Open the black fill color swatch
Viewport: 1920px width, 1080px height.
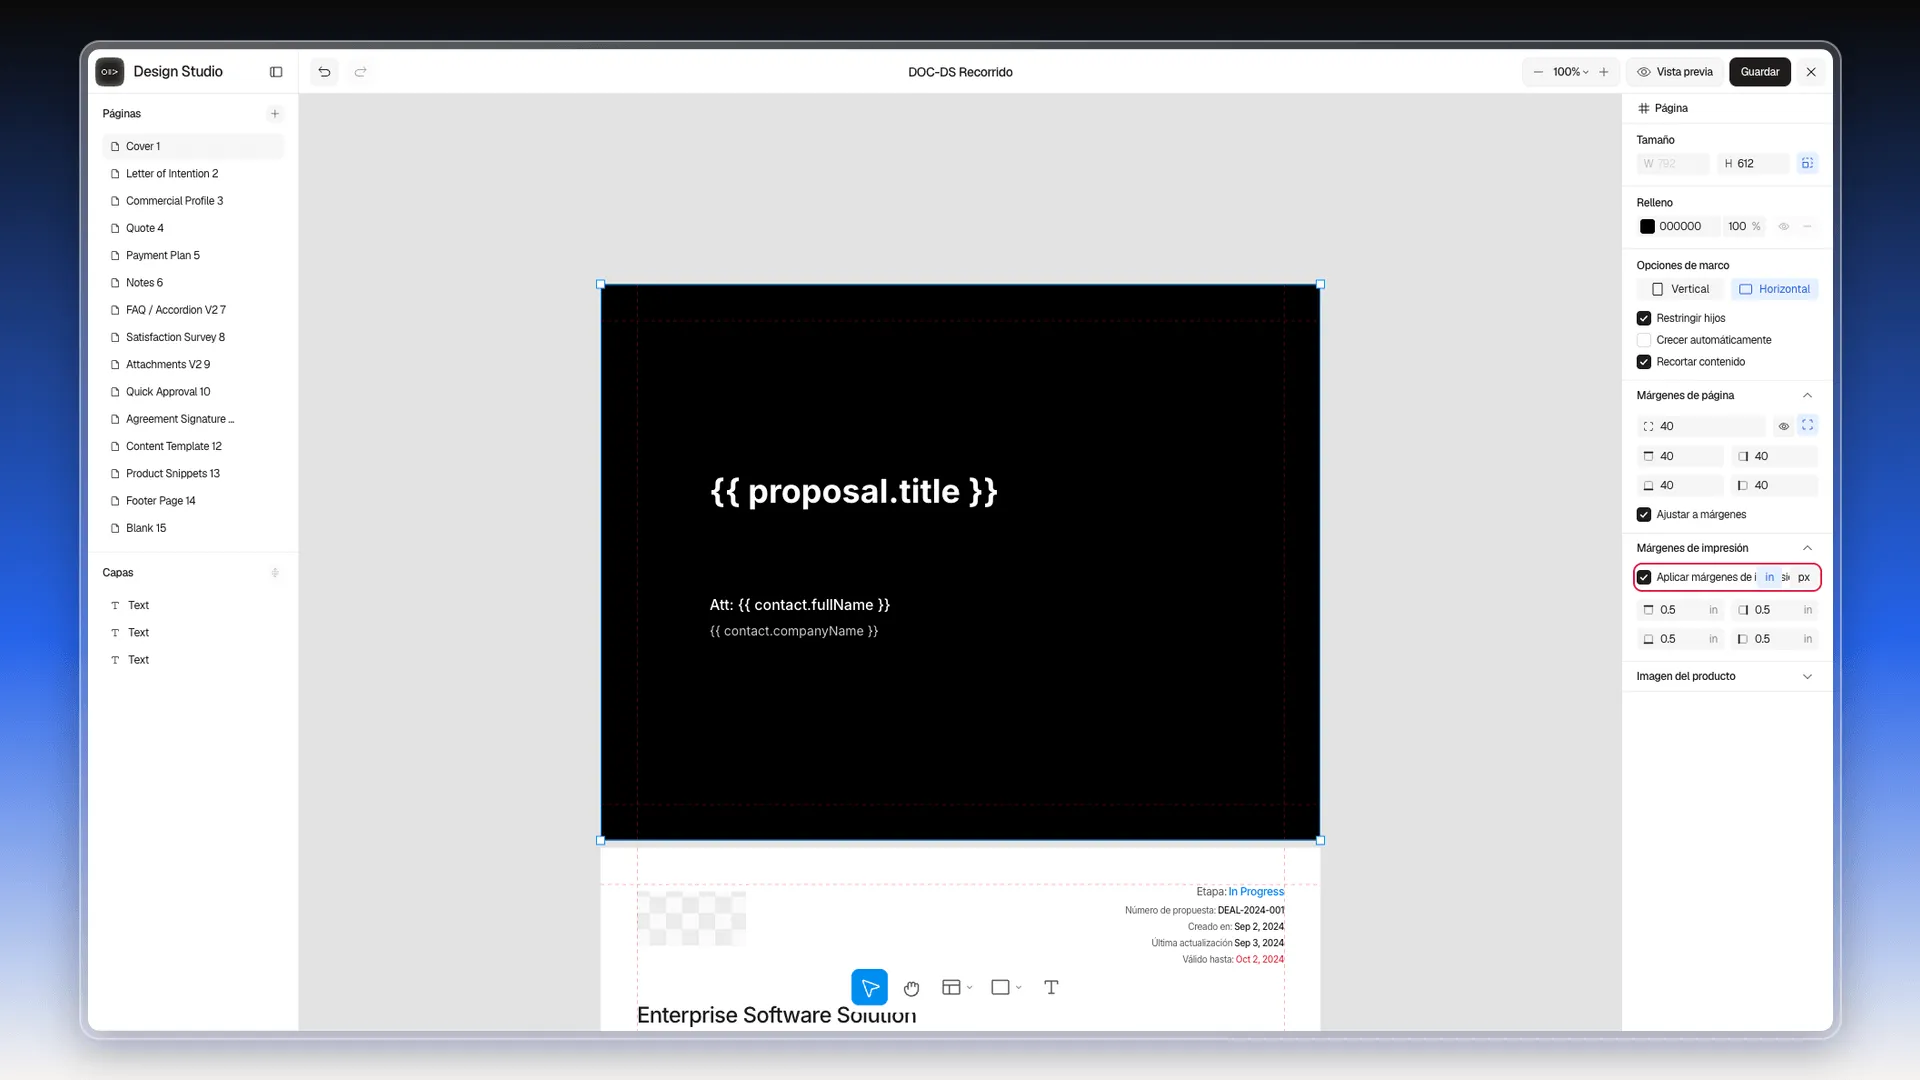click(x=1647, y=227)
